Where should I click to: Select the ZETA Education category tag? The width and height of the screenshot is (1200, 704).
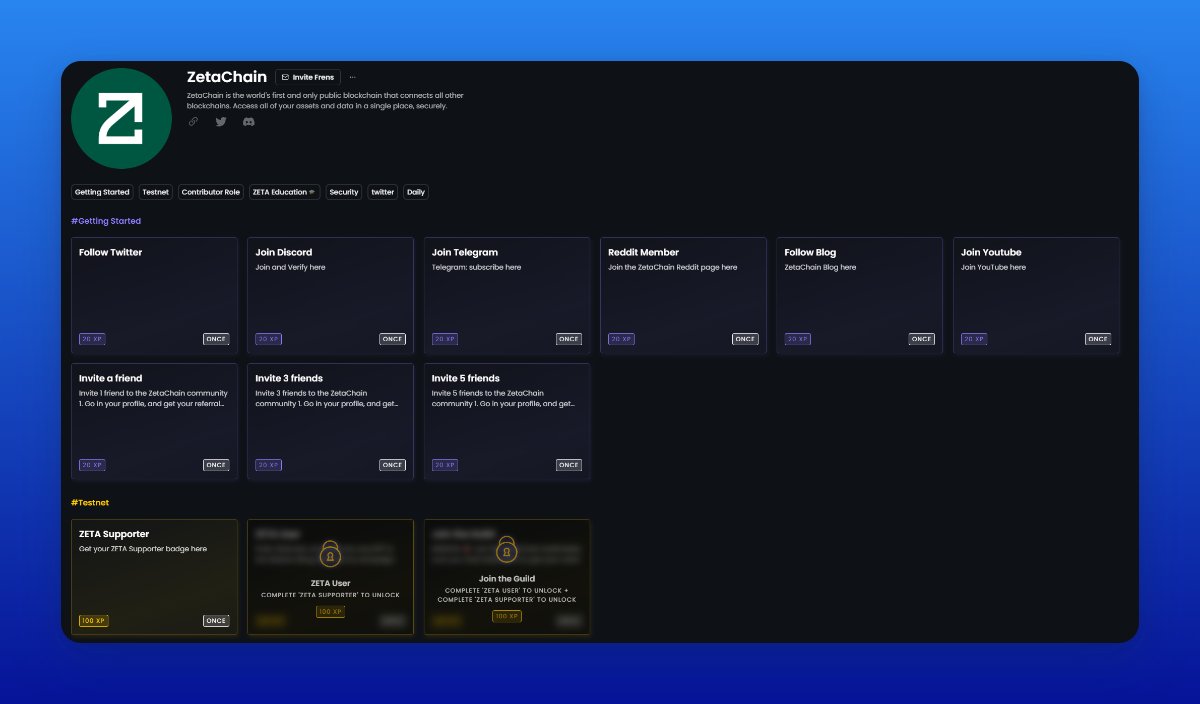tap(284, 192)
